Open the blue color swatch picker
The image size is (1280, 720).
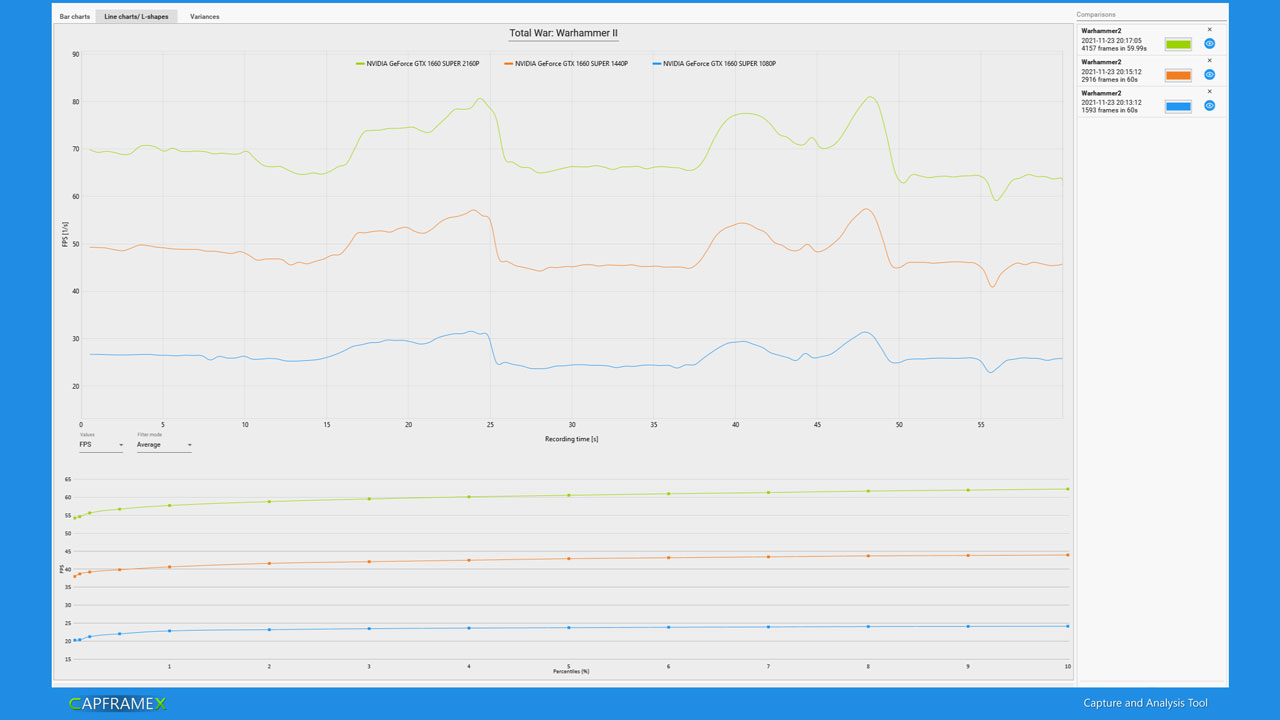click(x=1178, y=106)
